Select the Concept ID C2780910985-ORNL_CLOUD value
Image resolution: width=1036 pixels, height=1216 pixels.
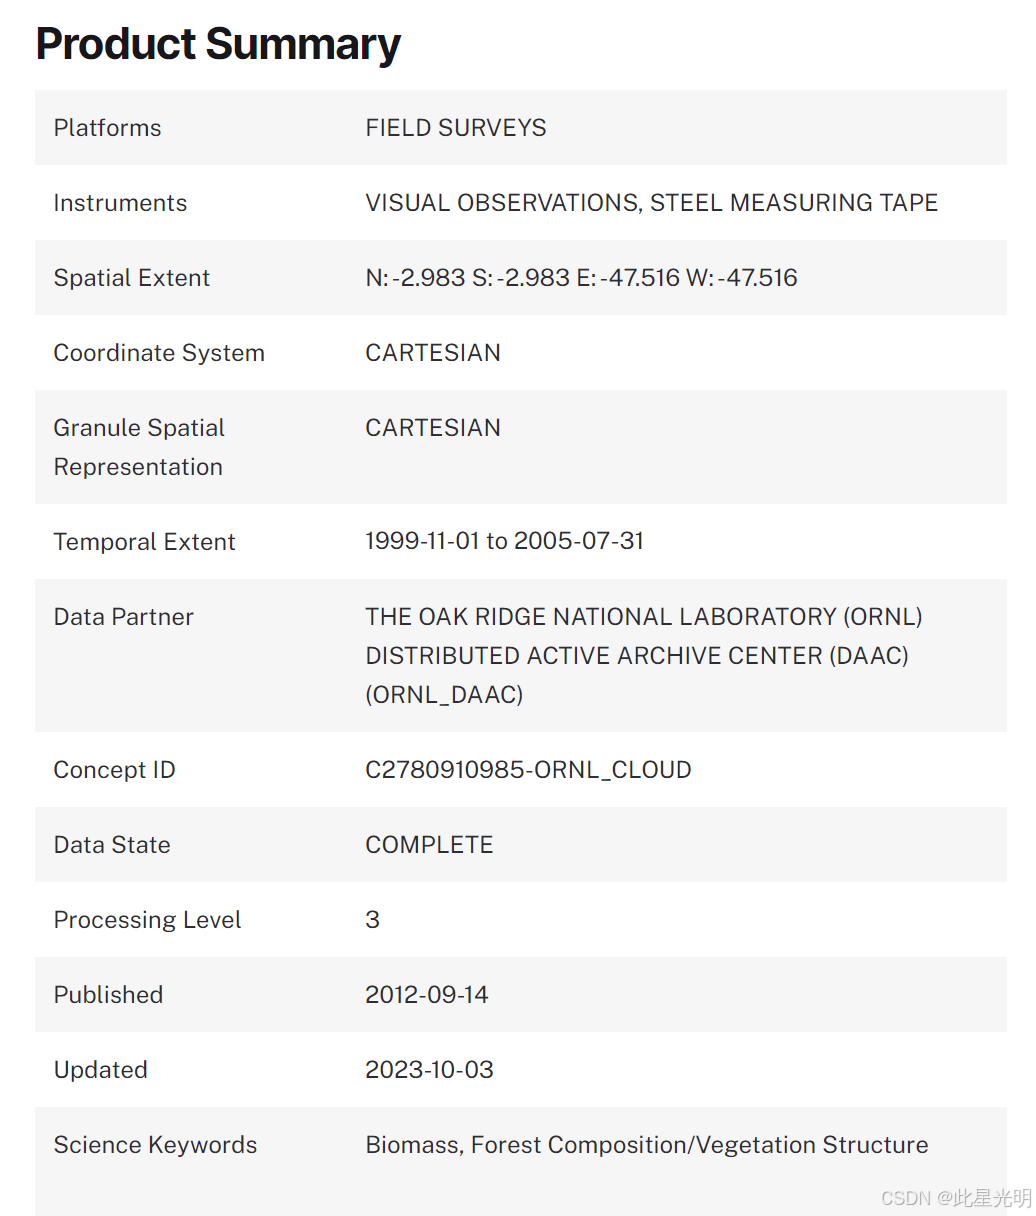pyautogui.click(x=528, y=770)
